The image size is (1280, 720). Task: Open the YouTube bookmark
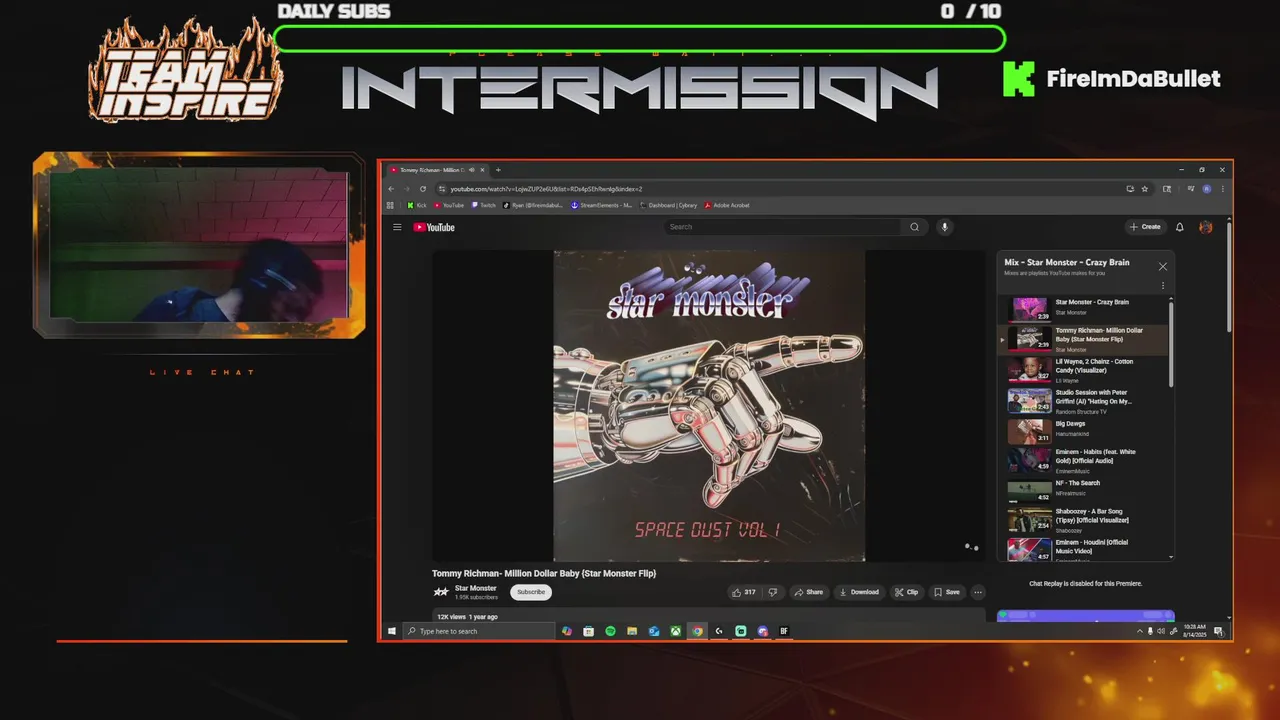(449, 205)
